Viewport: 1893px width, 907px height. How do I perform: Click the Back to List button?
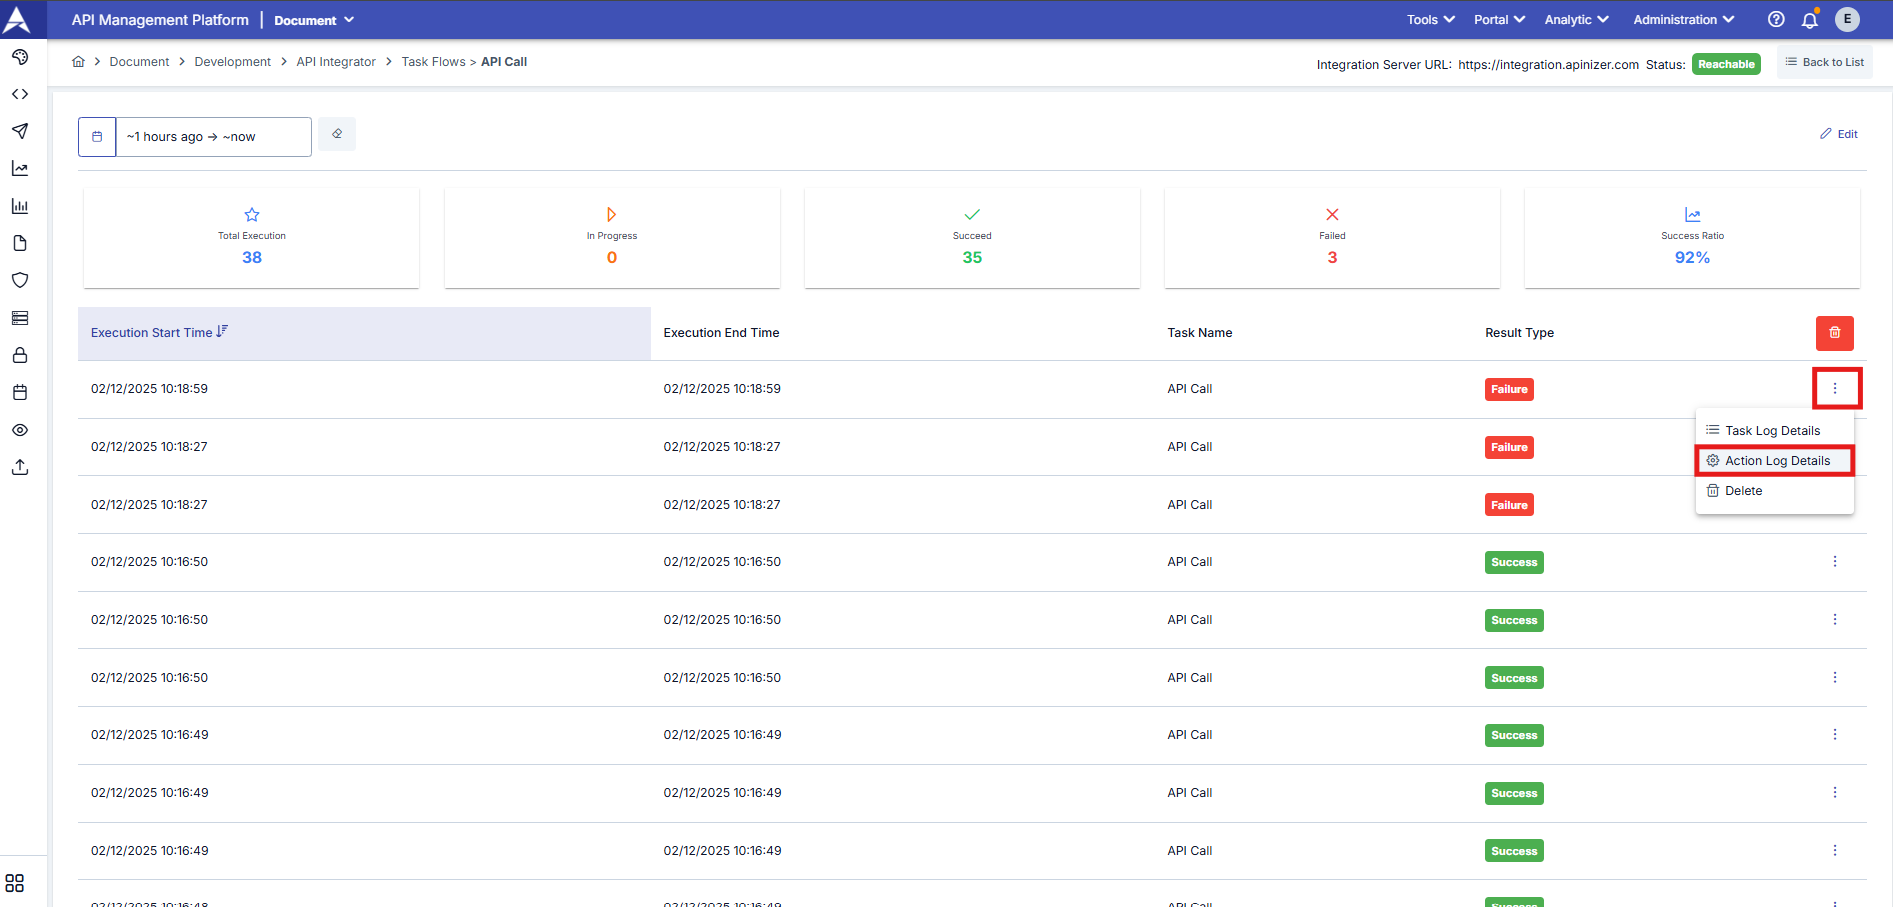(1824, 62)
